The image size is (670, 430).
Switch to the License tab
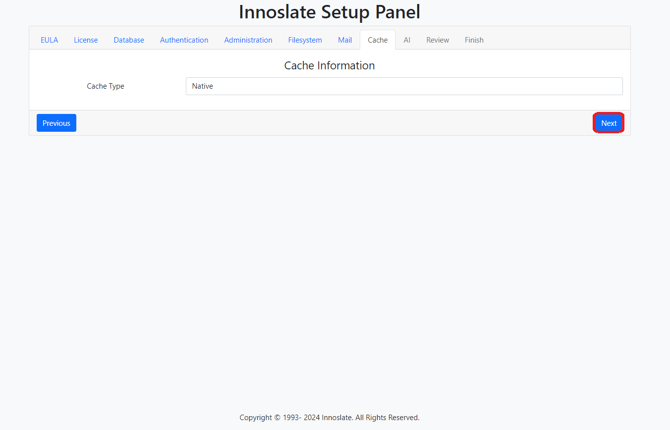85,40
